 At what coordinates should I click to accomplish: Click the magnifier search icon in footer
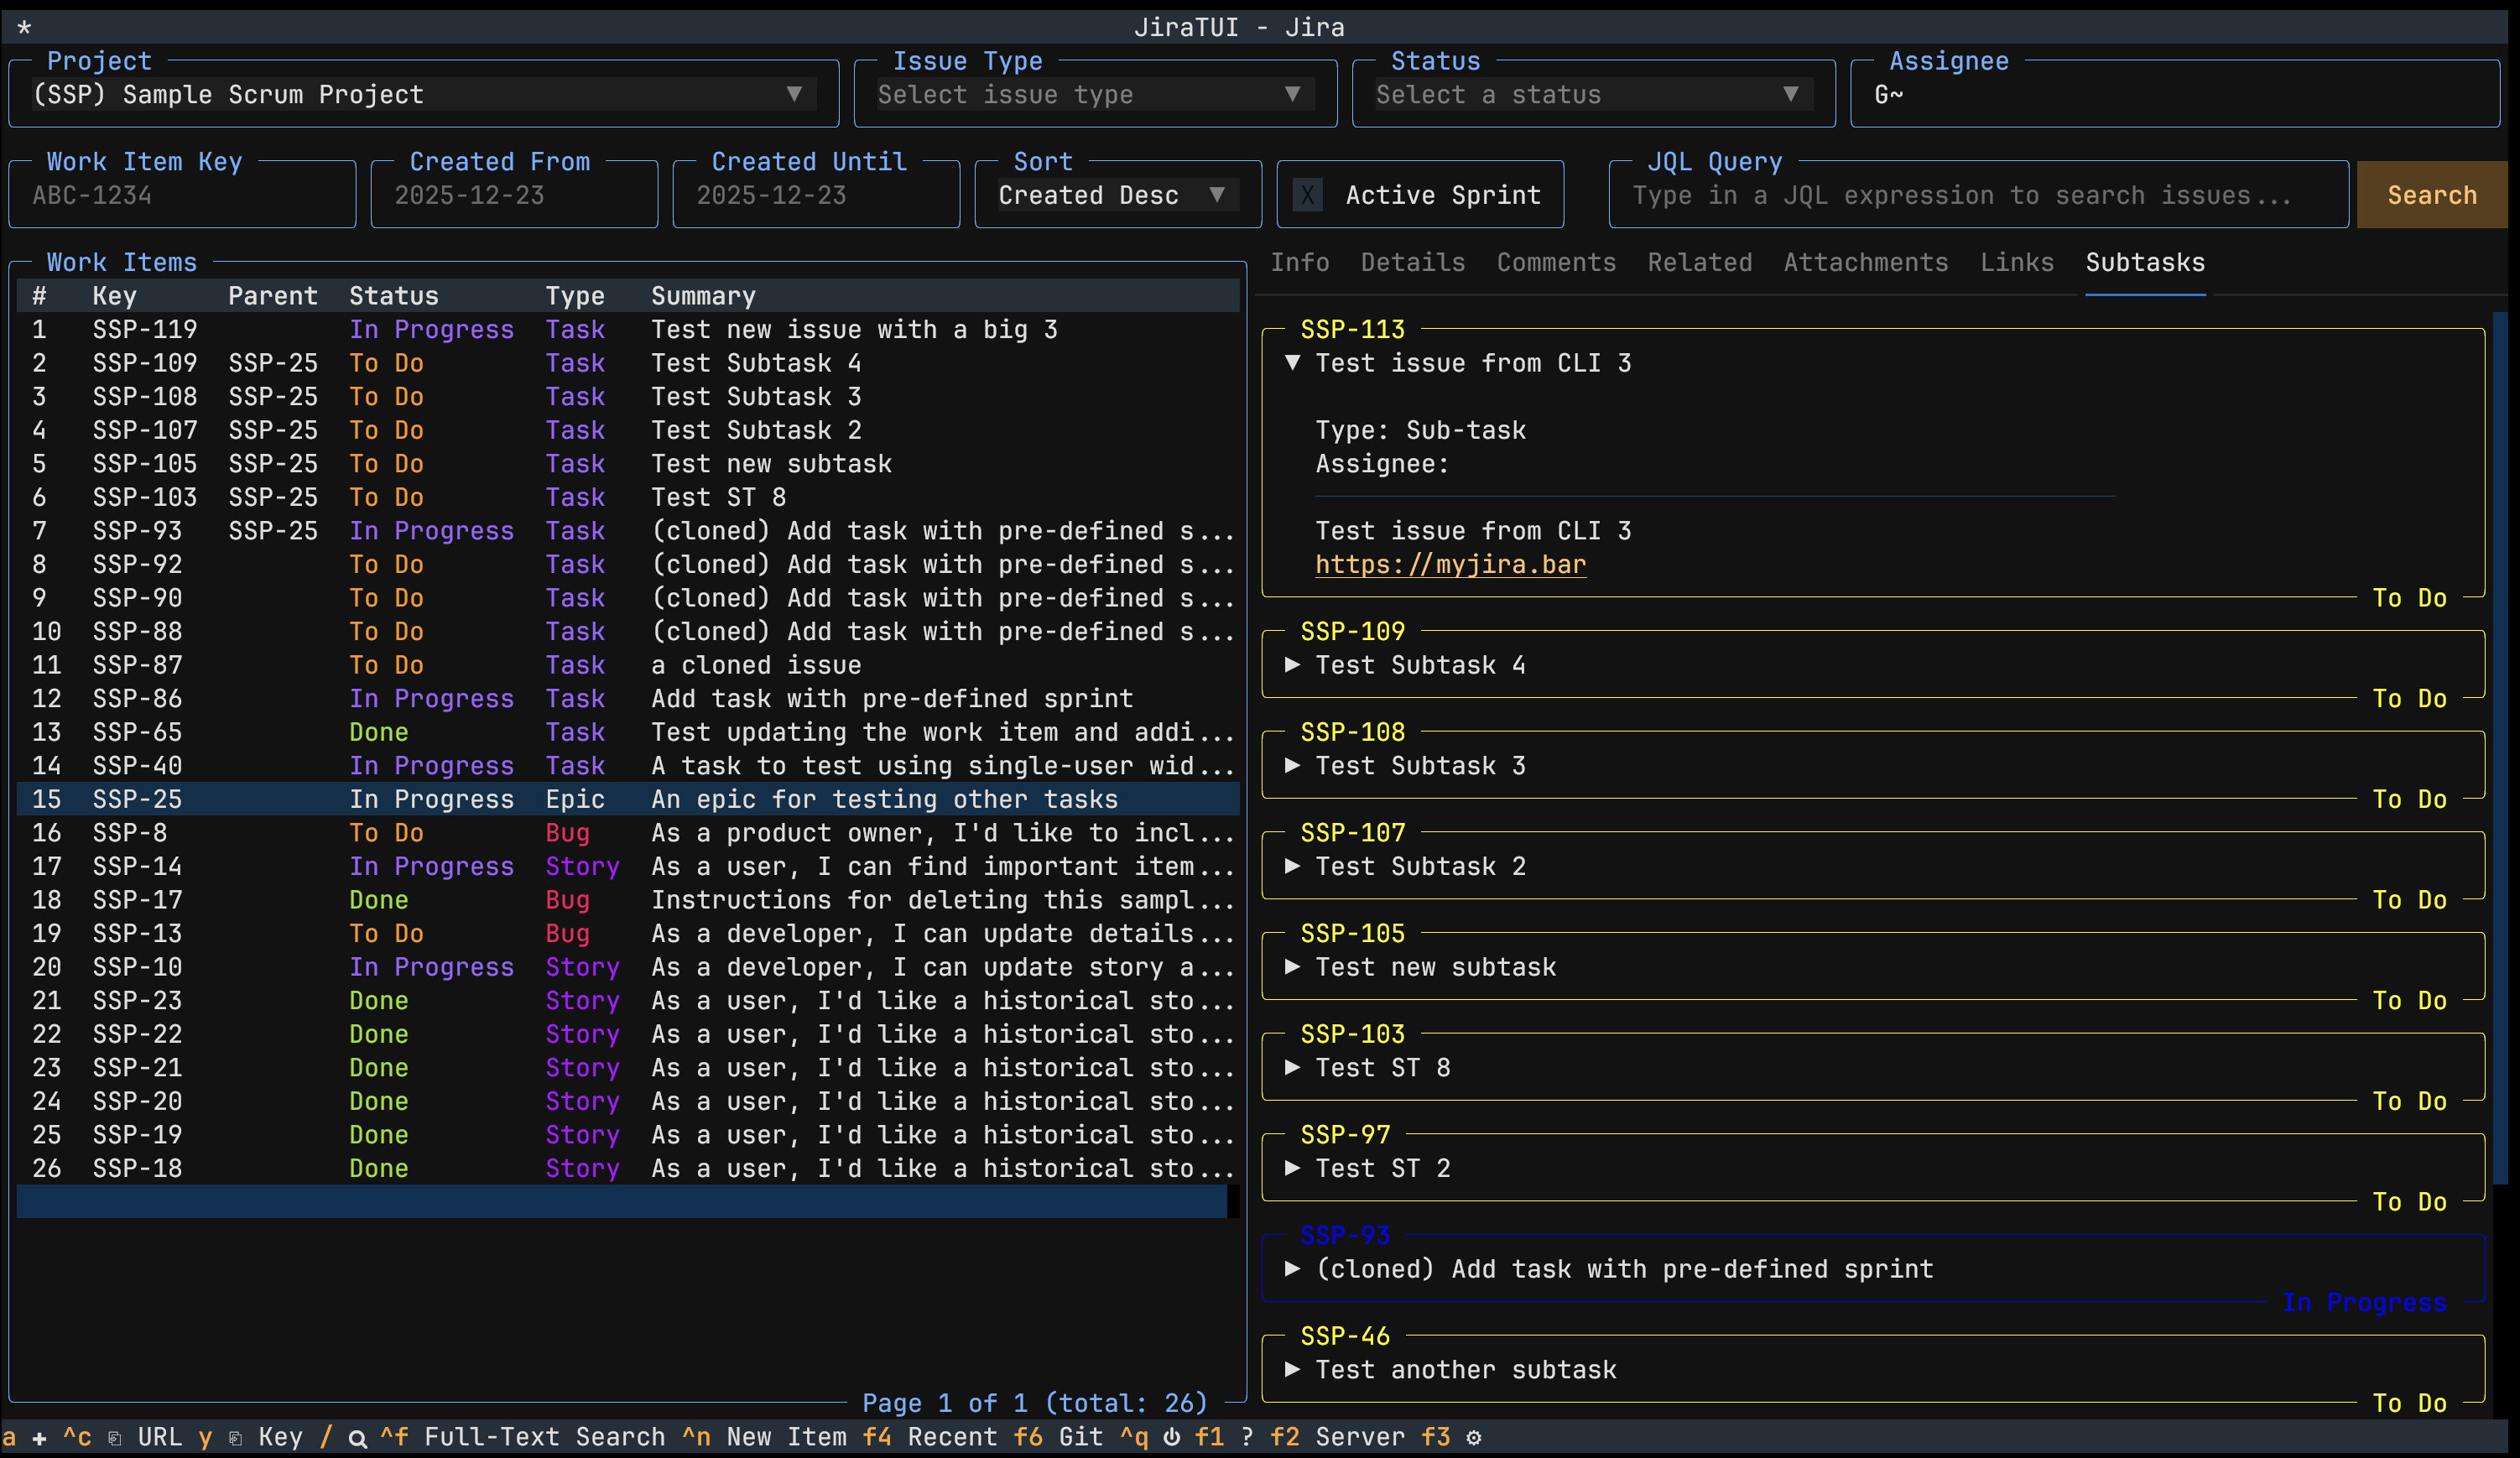pos(357,1438)
